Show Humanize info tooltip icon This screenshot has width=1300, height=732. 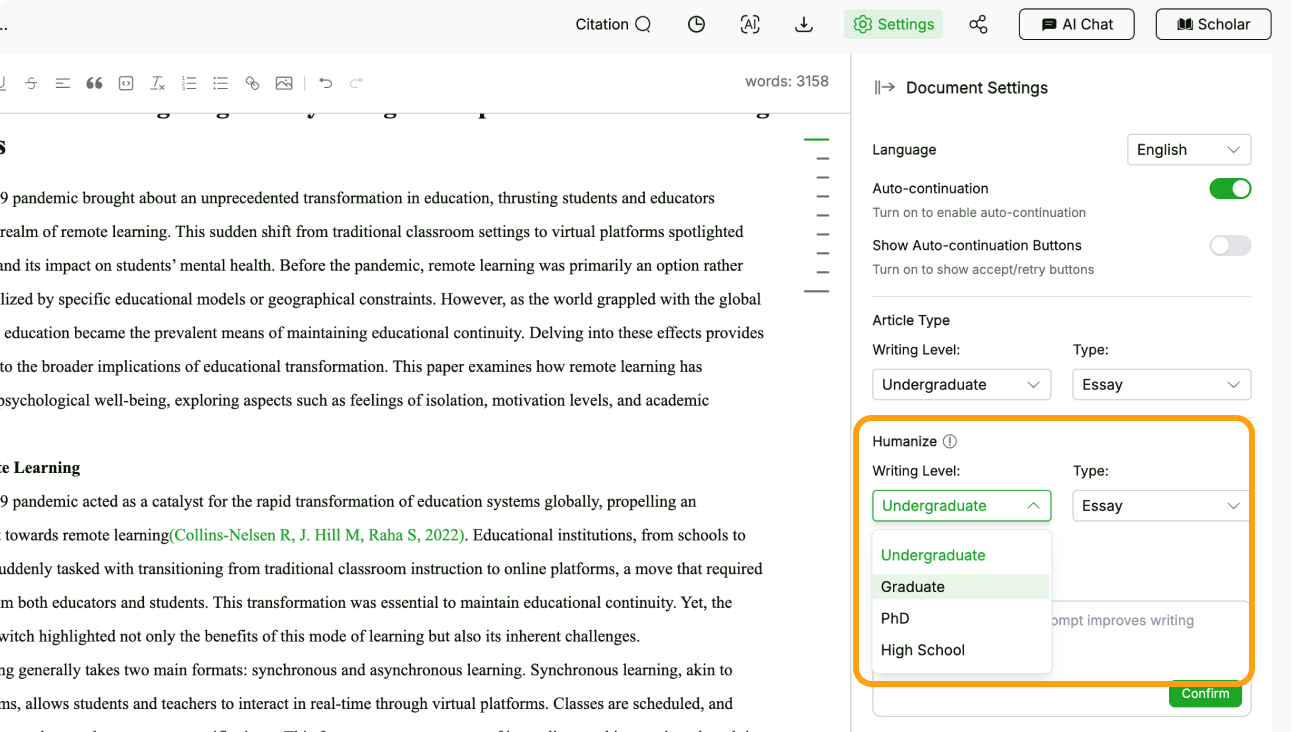coord(950,441)
